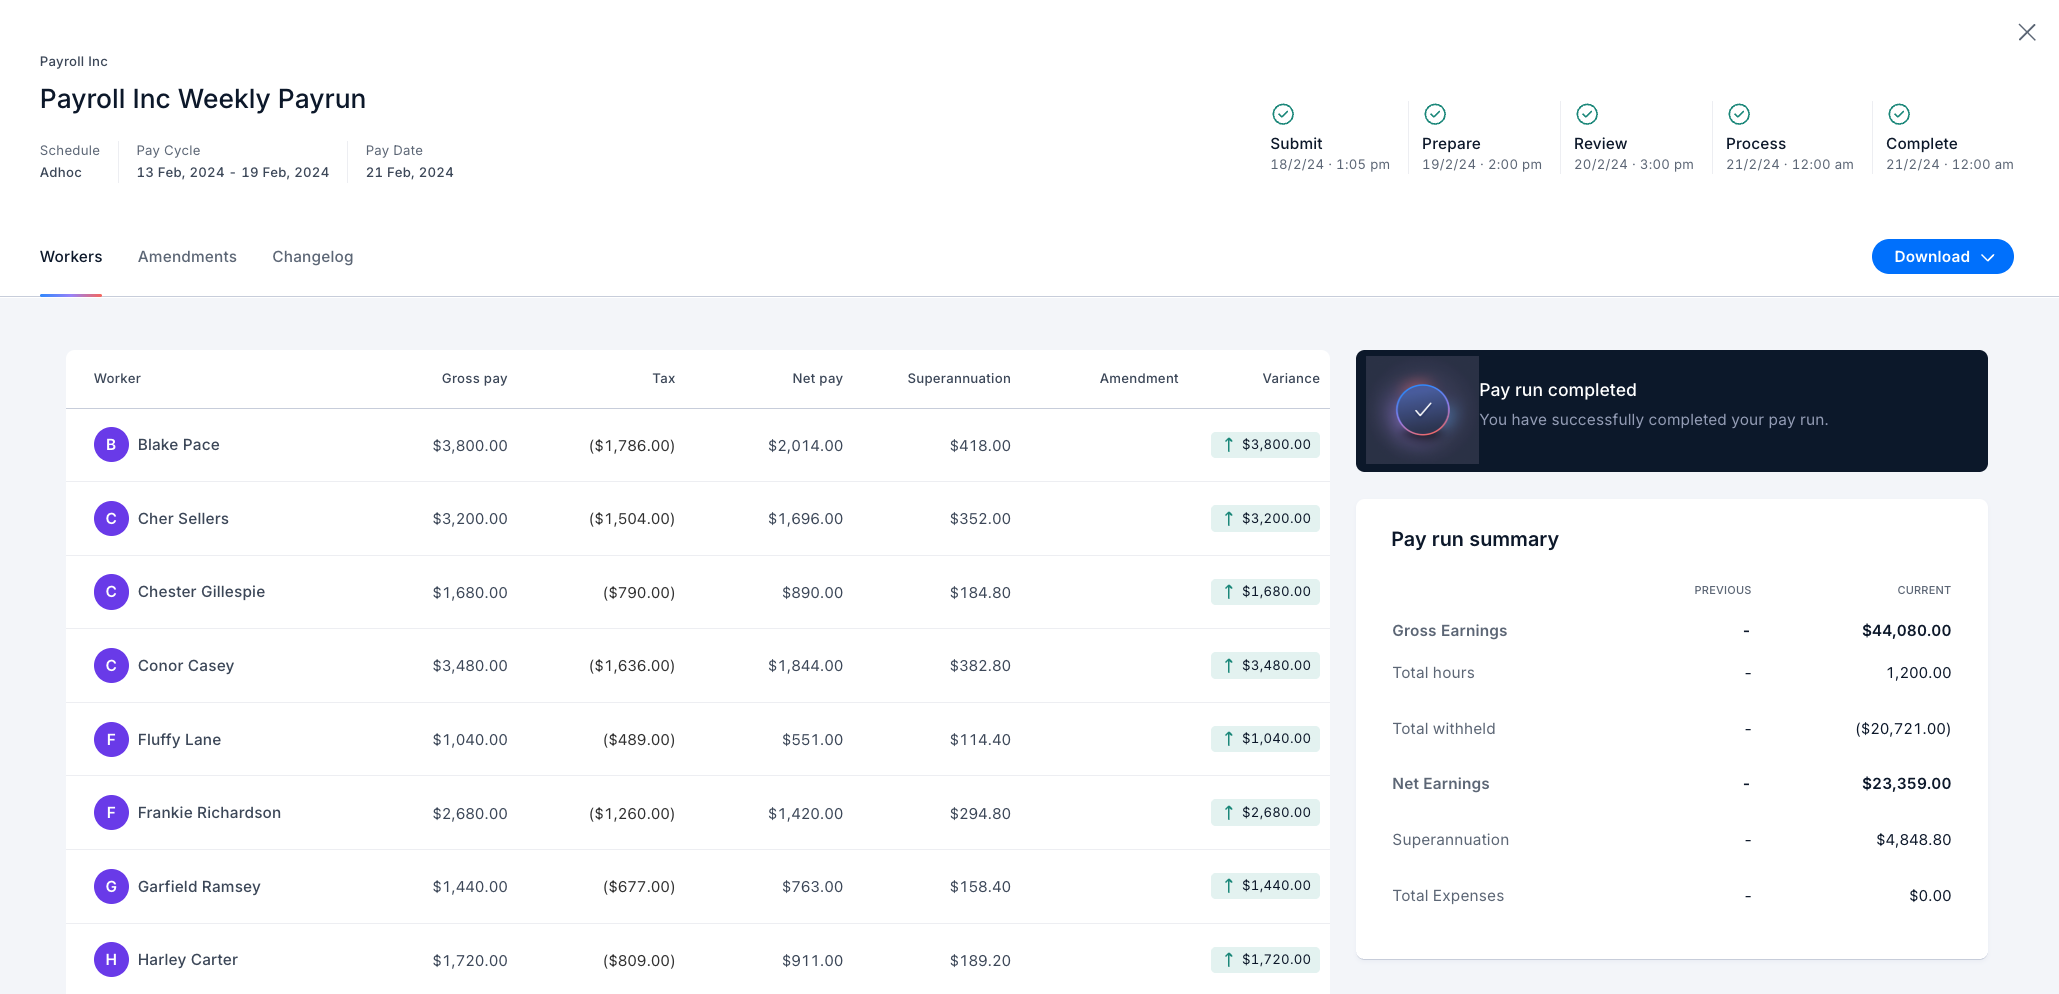Open Cher Sellers worker row
This screenshot has height=994, width=2059.
pyautogui.click(x=698, y=519)
